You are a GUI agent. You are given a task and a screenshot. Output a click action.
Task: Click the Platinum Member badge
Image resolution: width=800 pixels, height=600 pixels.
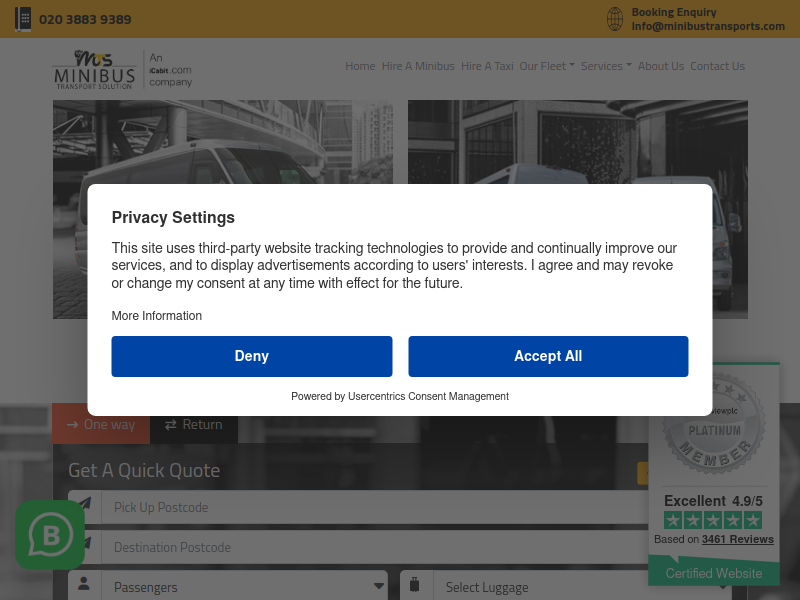(x=714, y=424)
